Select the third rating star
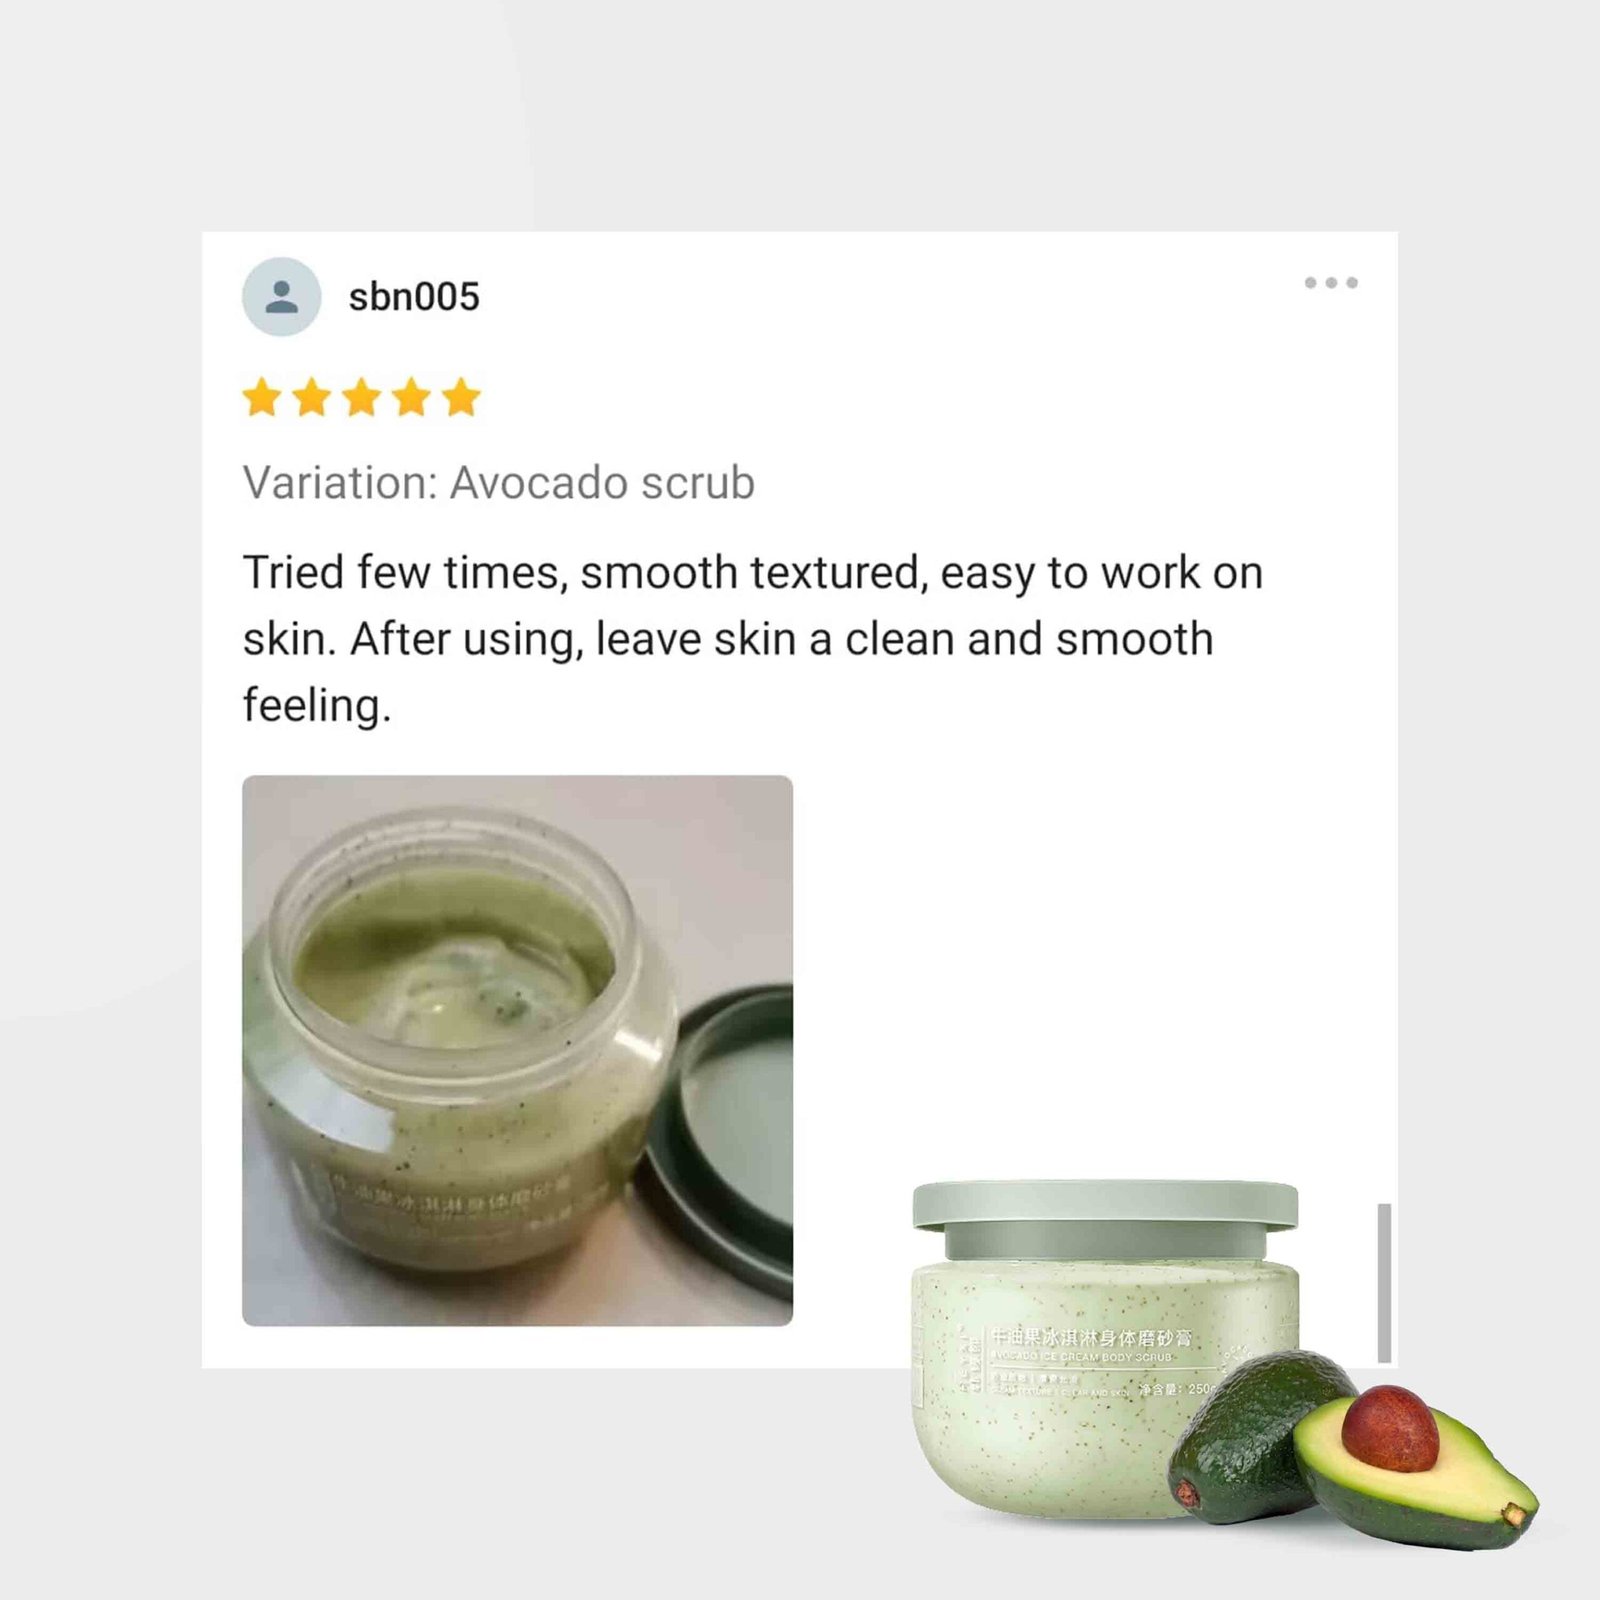The height and width of the screenshot is (1600, 1600). [x=362, y=398]
